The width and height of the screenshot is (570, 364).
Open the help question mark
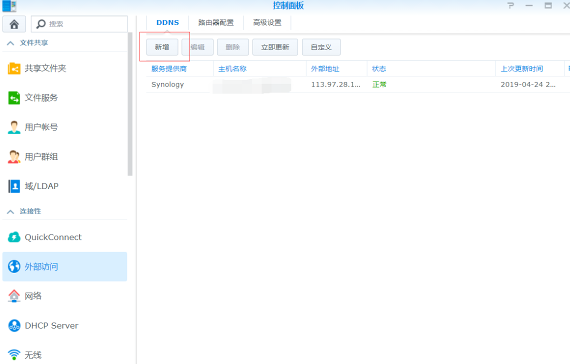point(511,5)
